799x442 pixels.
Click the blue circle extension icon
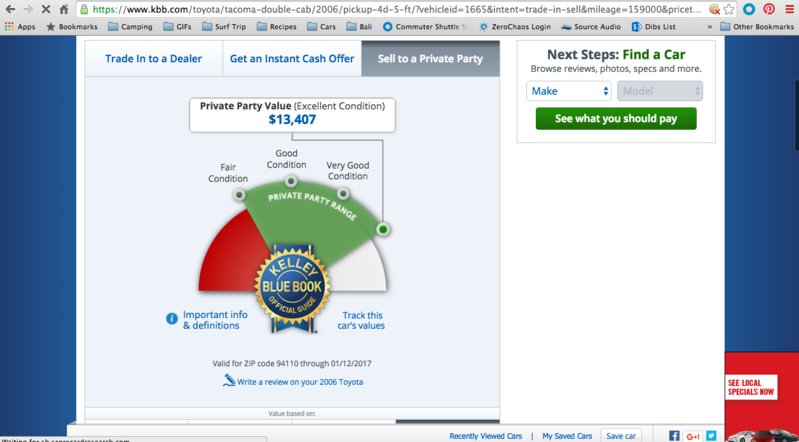click(x=749, y=9)
